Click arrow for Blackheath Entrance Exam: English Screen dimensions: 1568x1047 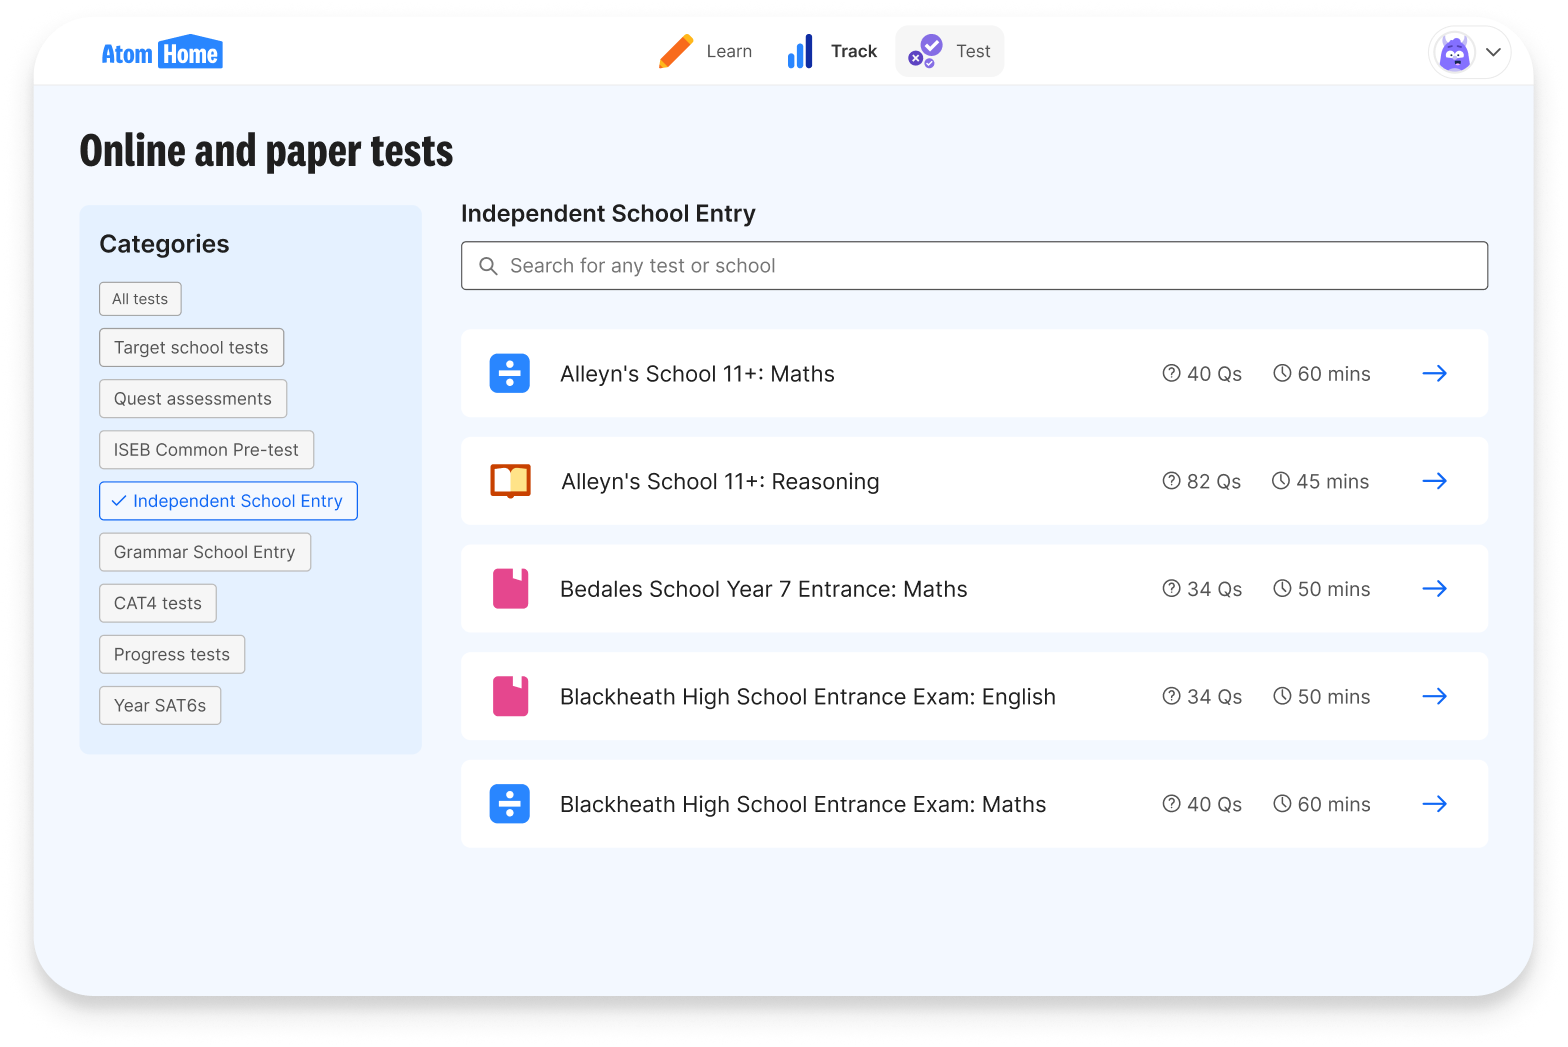1435,696
